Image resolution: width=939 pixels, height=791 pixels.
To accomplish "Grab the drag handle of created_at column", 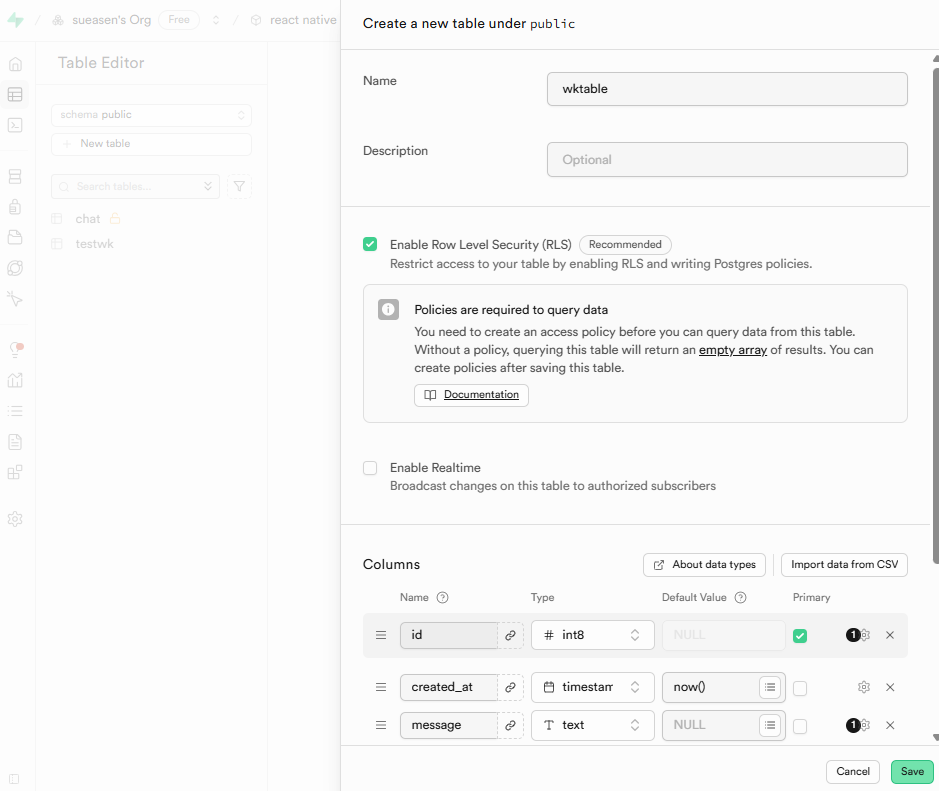I will pyautogui.click(x=381, y=687).
